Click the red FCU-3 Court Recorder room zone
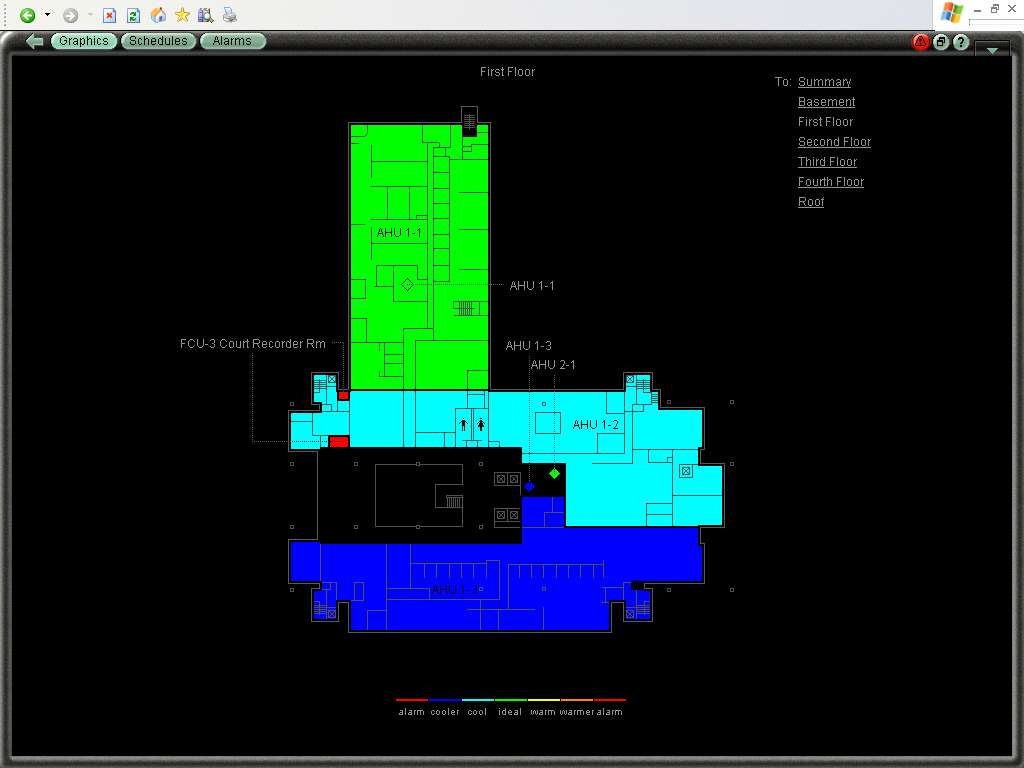 pyautogui.click(x=339, y=441)
